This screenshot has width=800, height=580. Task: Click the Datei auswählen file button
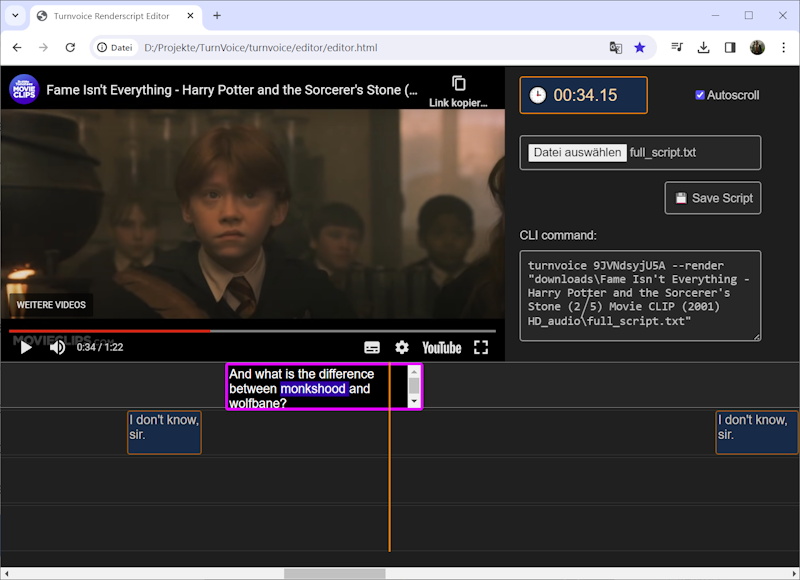[577, 153]
